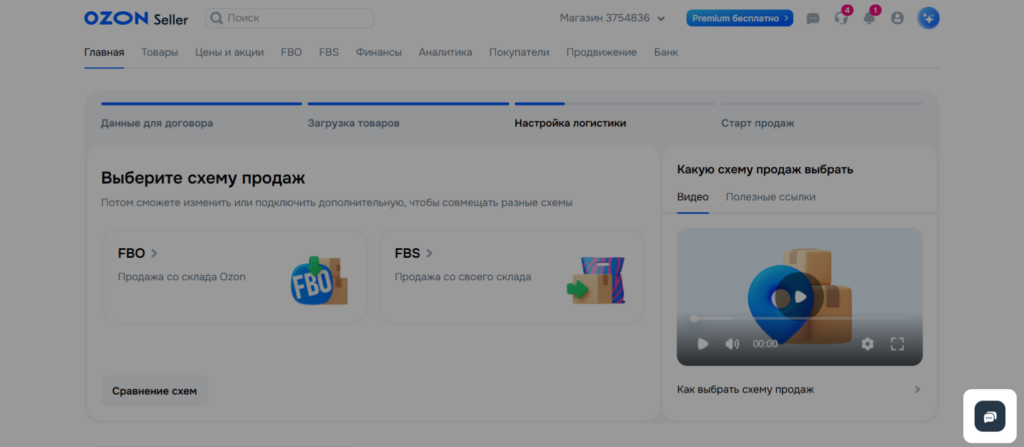Open video settings gear
This screenshot has height=447, width=1024.
[867, 344]
